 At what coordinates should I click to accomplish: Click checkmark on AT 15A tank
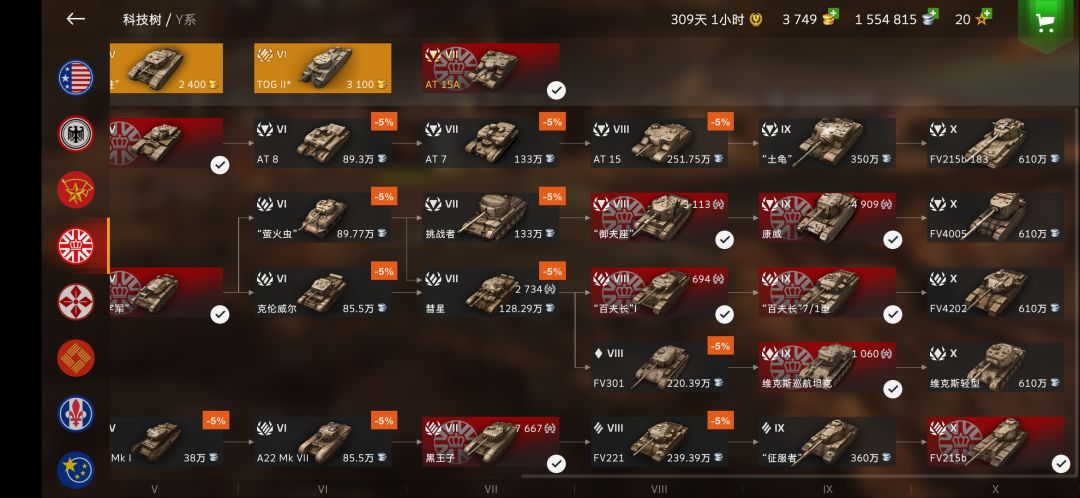pyautogui.click(x=556, y=90)
